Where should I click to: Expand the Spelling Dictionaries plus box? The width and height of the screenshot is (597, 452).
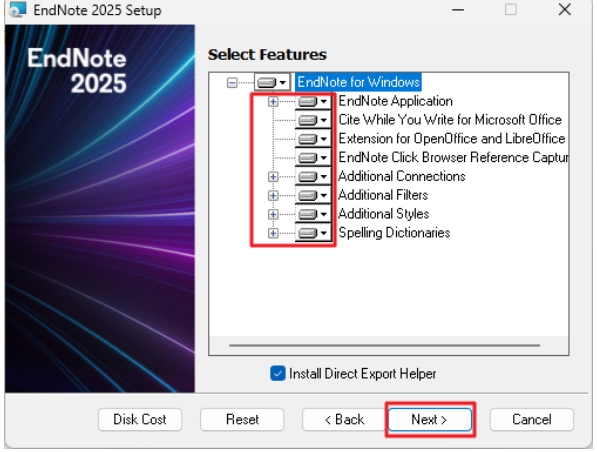click(273, 233)
